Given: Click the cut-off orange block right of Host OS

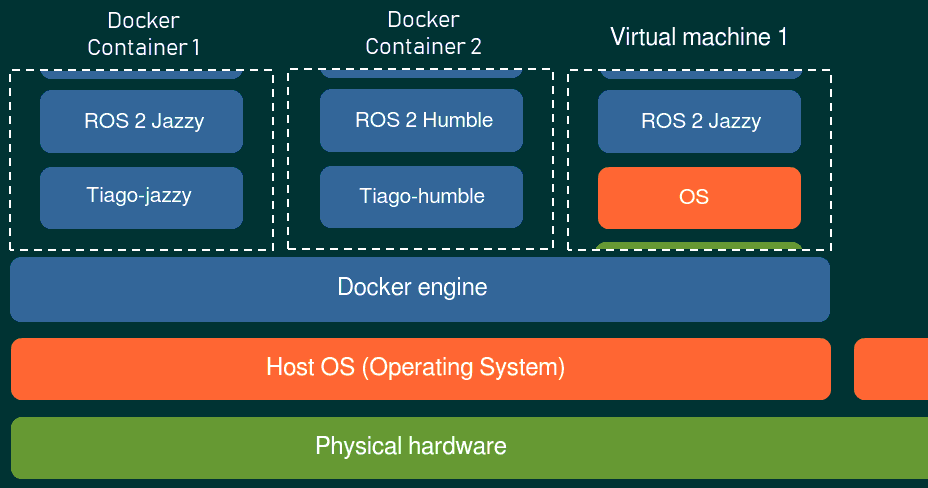Looking at the screenshot, I should [x=891, y=368].
